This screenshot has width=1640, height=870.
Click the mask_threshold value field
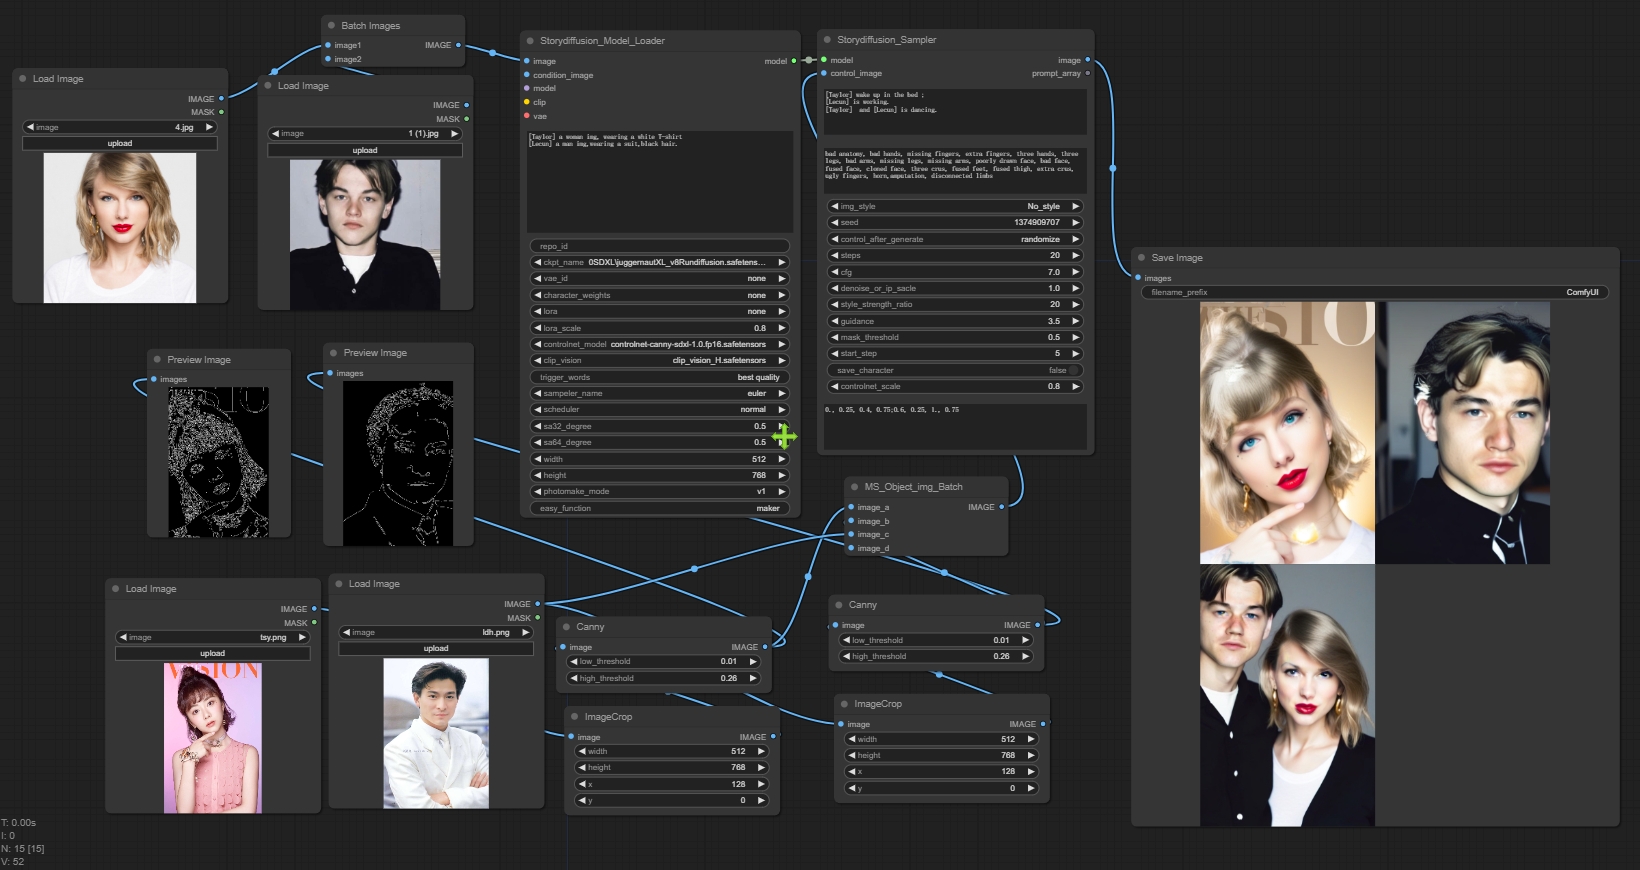955,337
